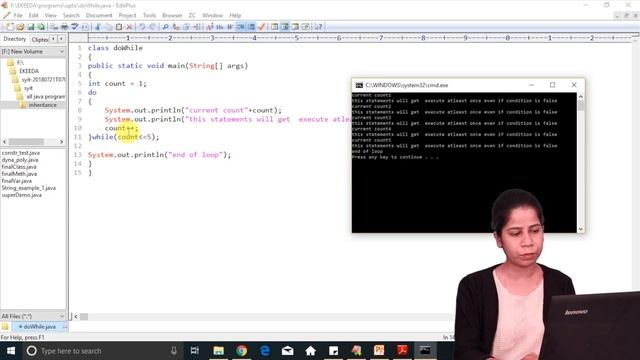Open Microsoft Edge from the taskbar
This screenshot has height=360, width=640.
tap(265, 351)
